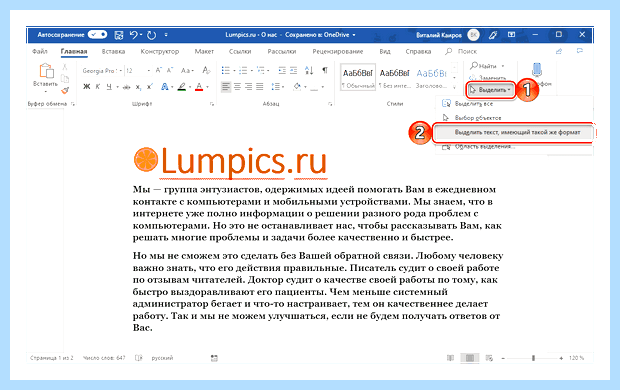The height and width of the screenshot is (390, 620).
Task: Click the numbered list icon
Action: tap(243, 70)
